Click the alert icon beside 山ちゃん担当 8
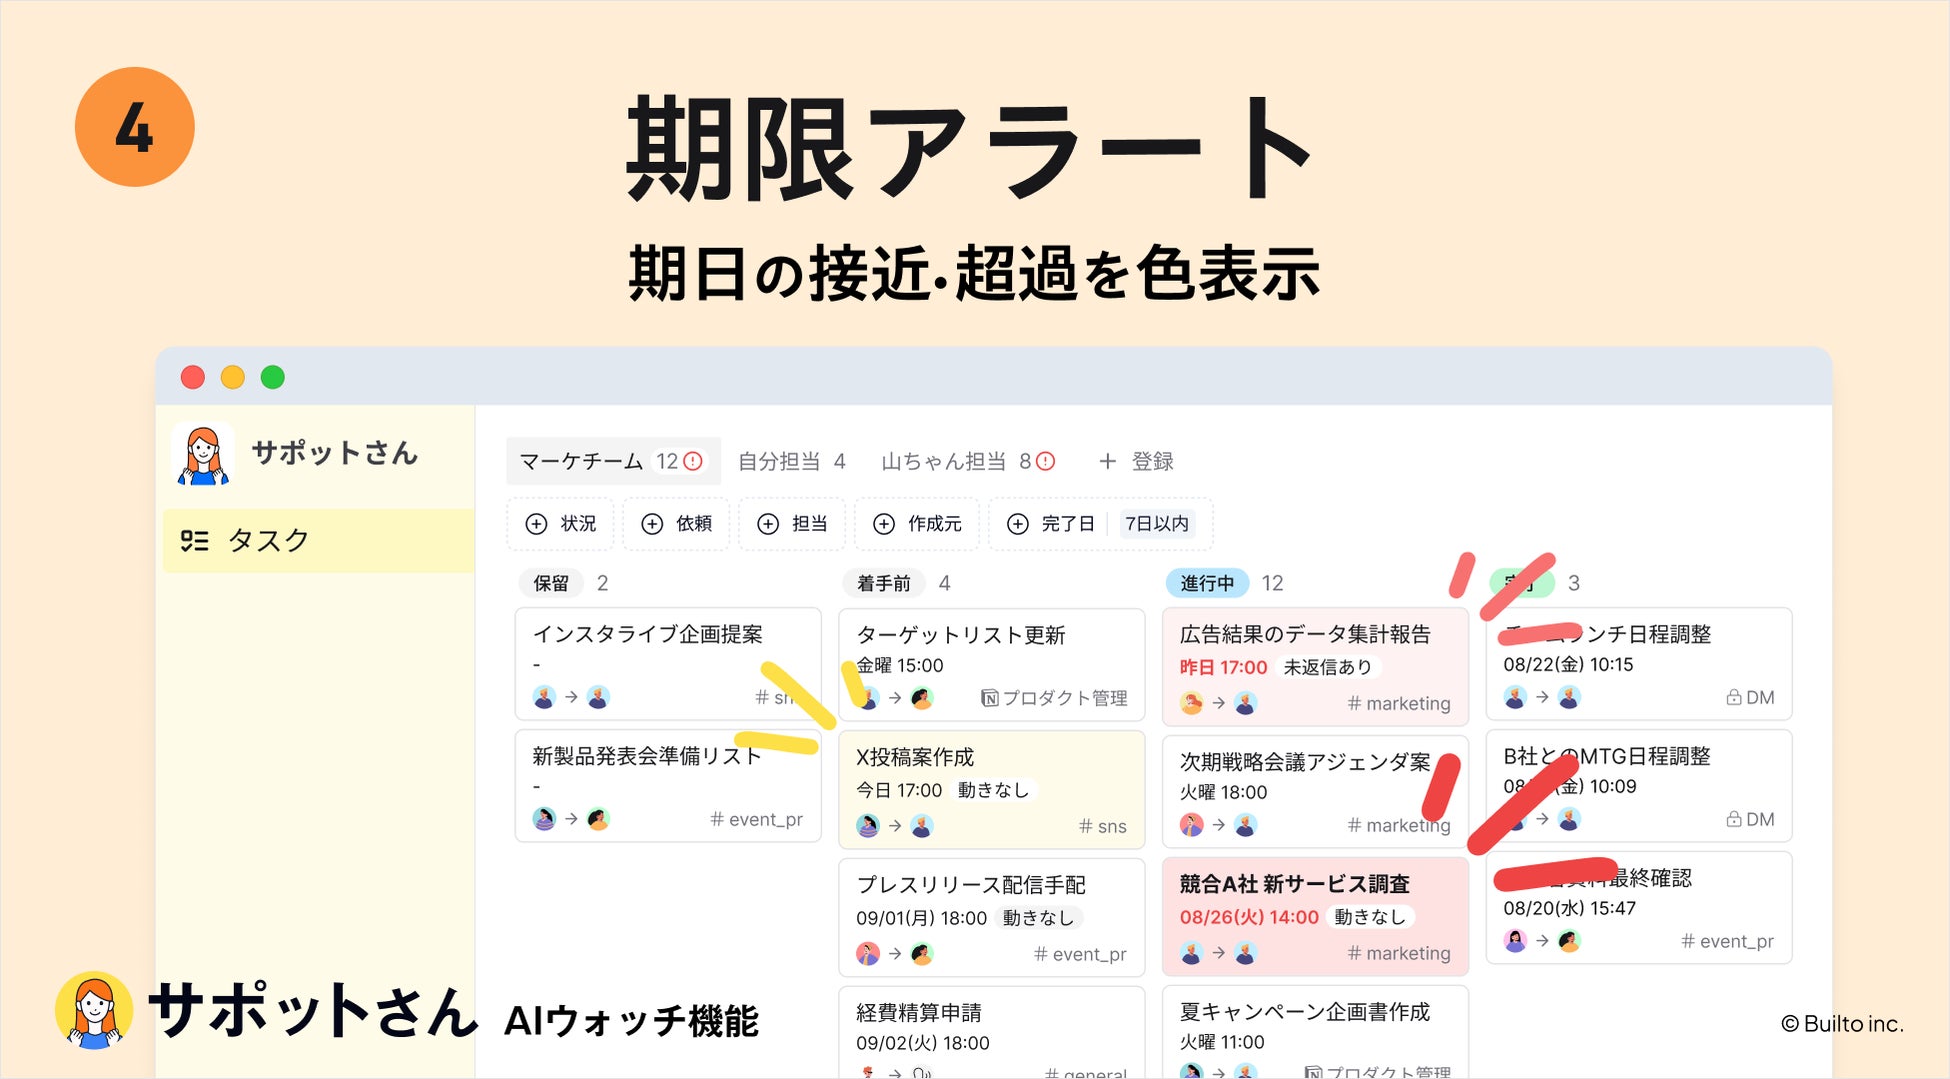Viewport: 1950px width, 1079px height. 1045,461
